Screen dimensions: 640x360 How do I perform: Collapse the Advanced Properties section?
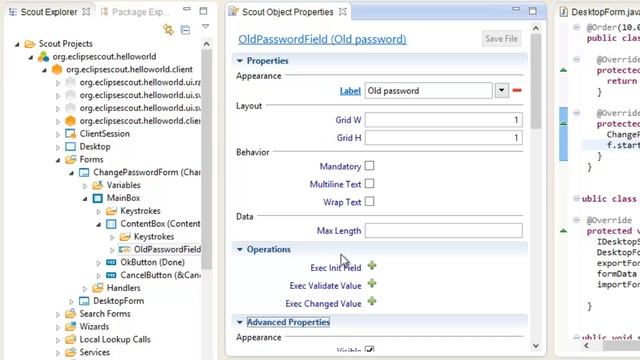(x=240, y=322)
